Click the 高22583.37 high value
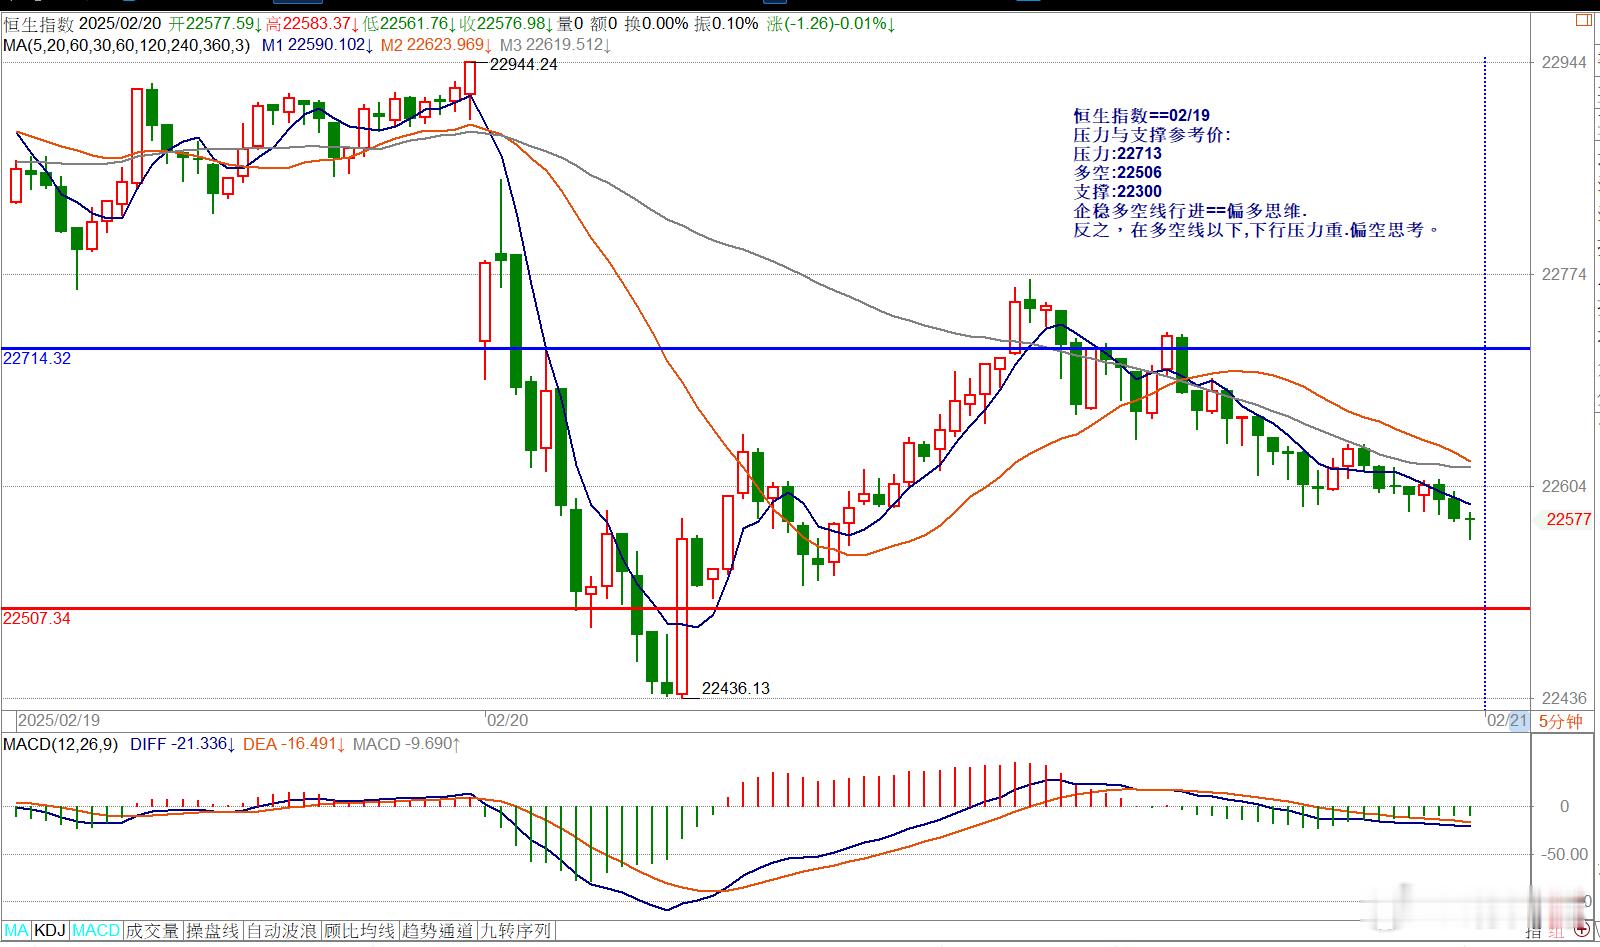 (x=312, y=24)
